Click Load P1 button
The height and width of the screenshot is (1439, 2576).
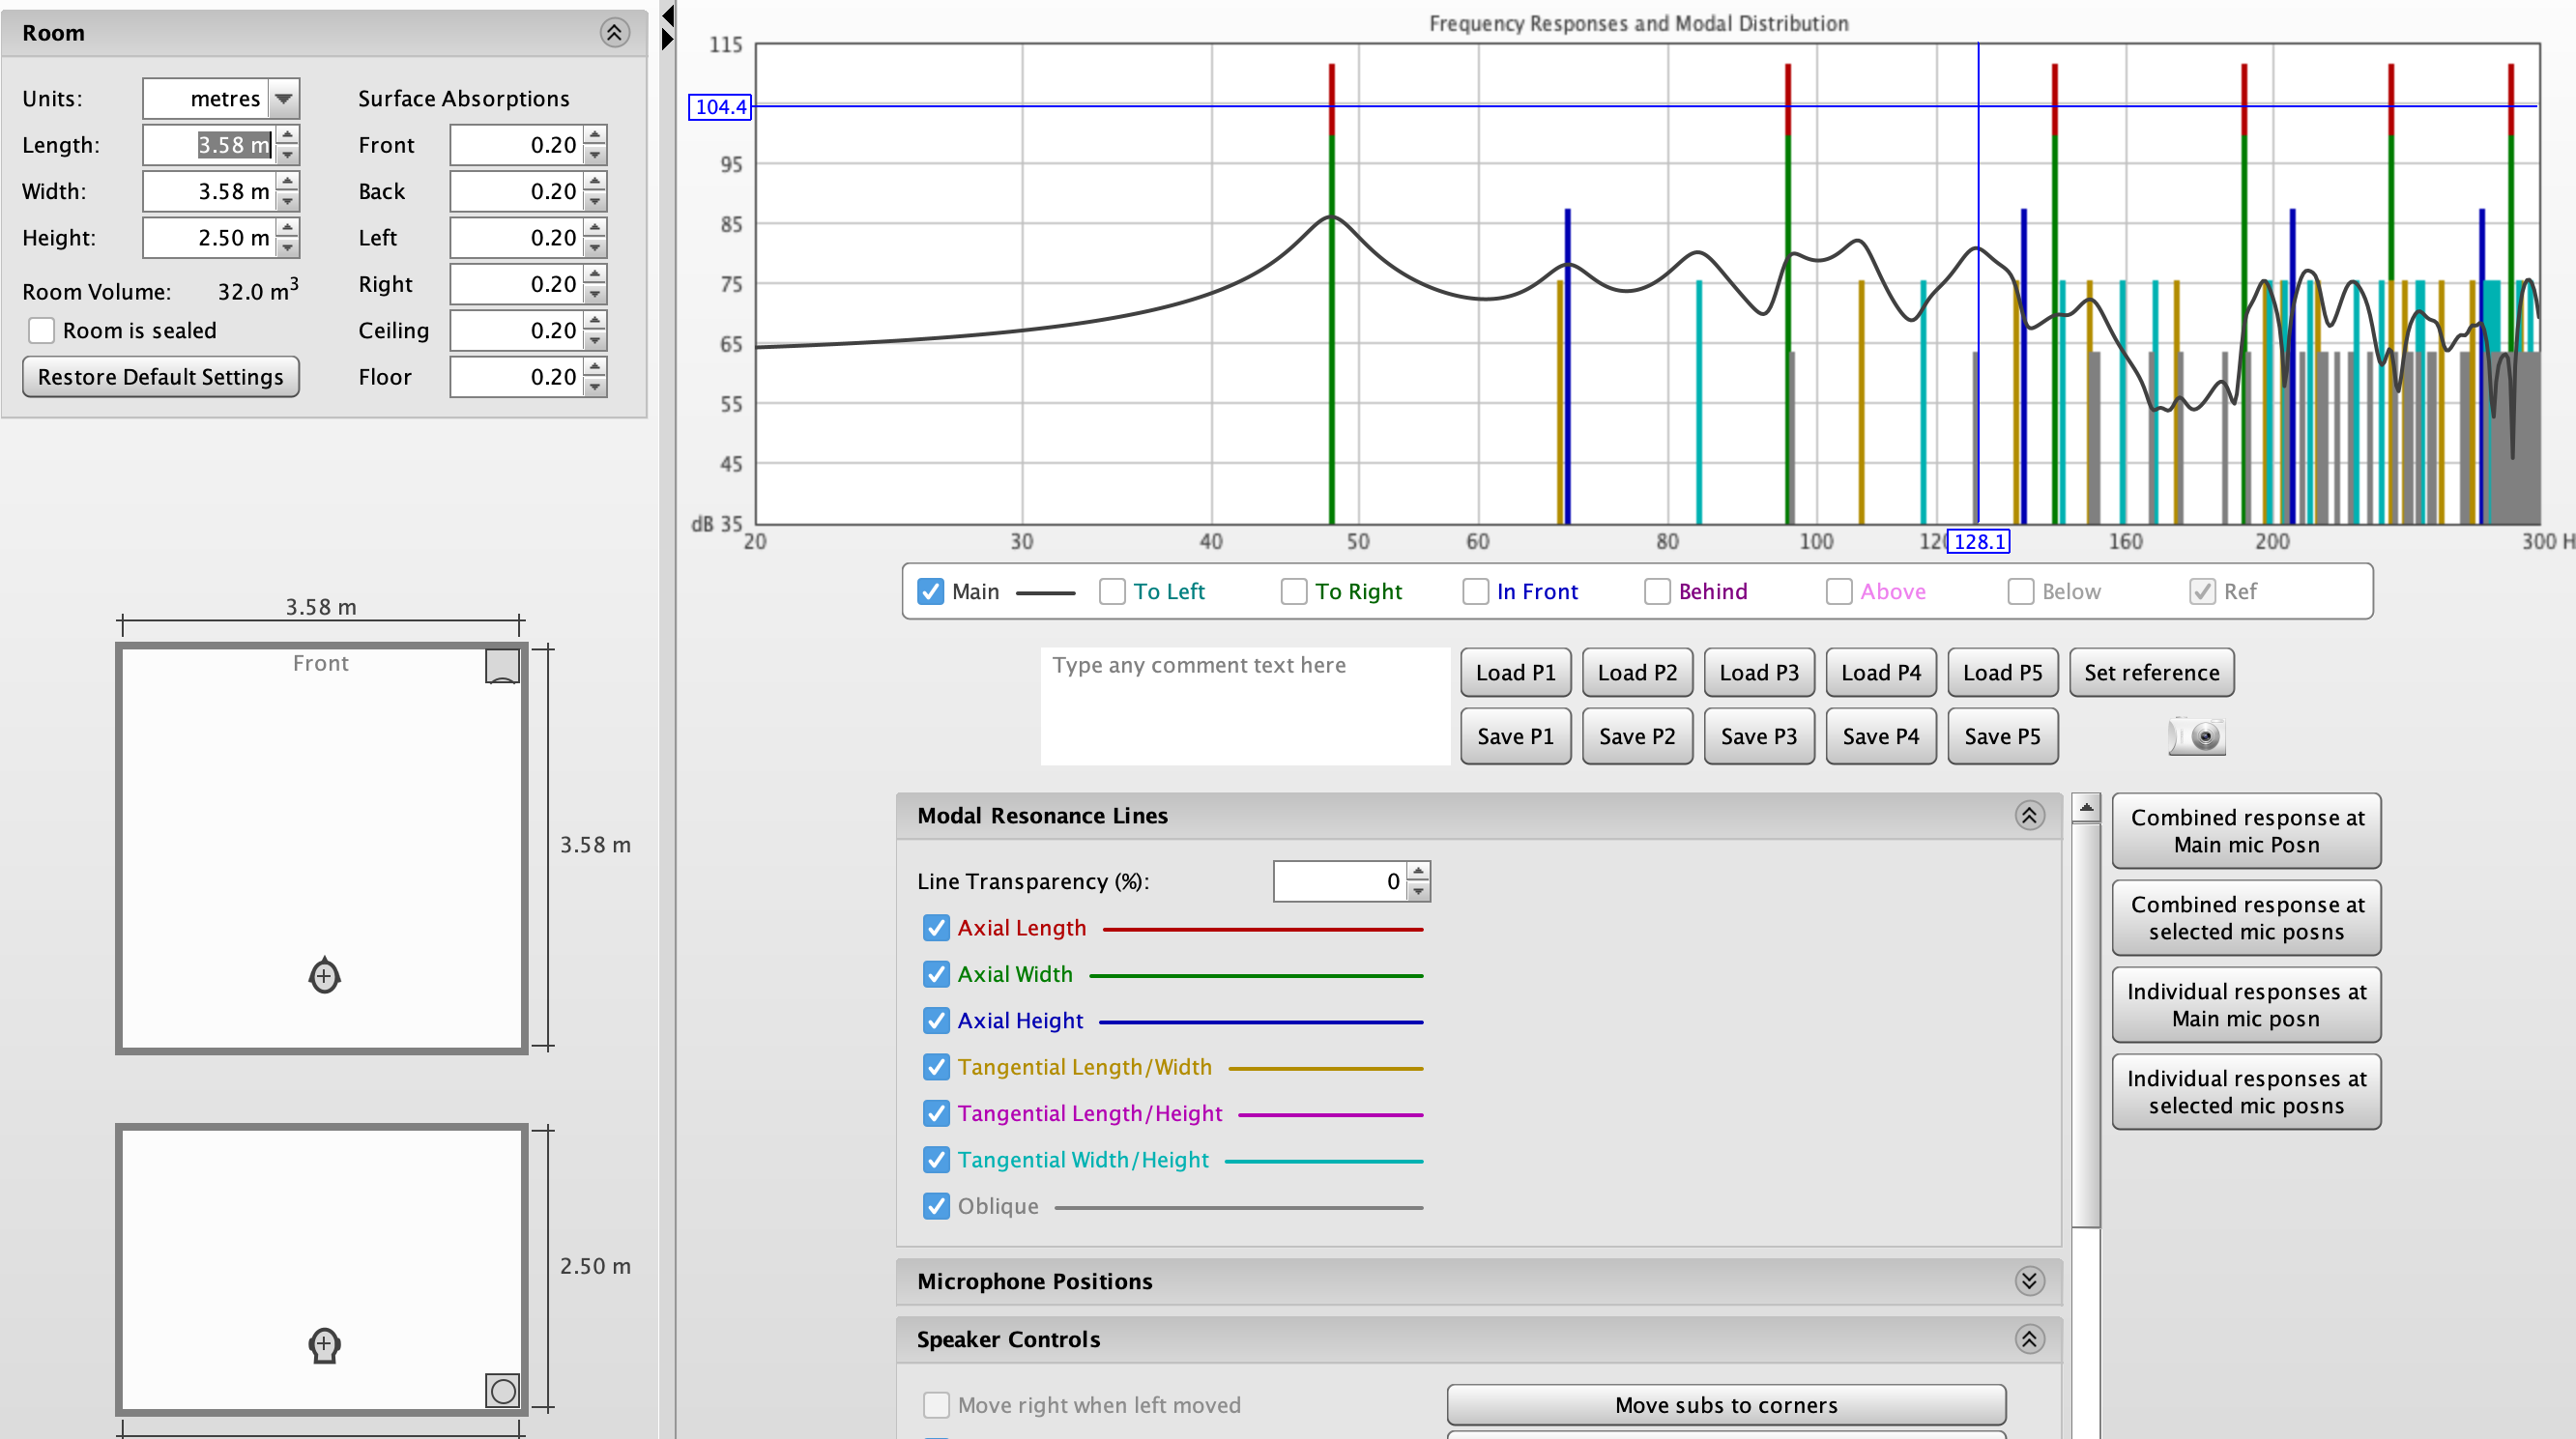[x=1516, y=672]
